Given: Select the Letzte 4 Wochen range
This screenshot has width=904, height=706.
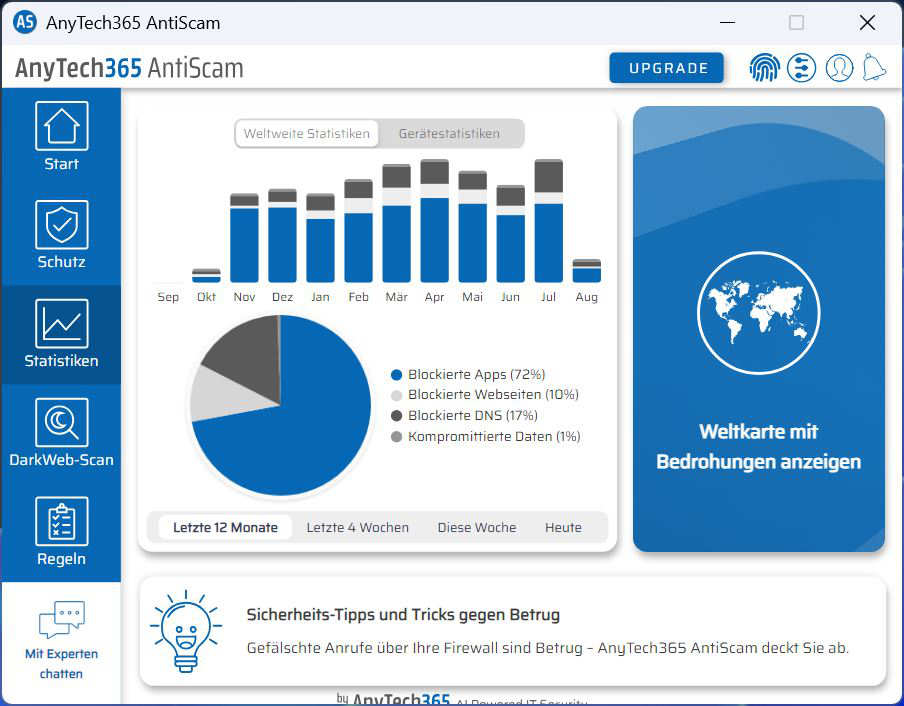Looking at the screenshot, I should [x=357, y=527].
